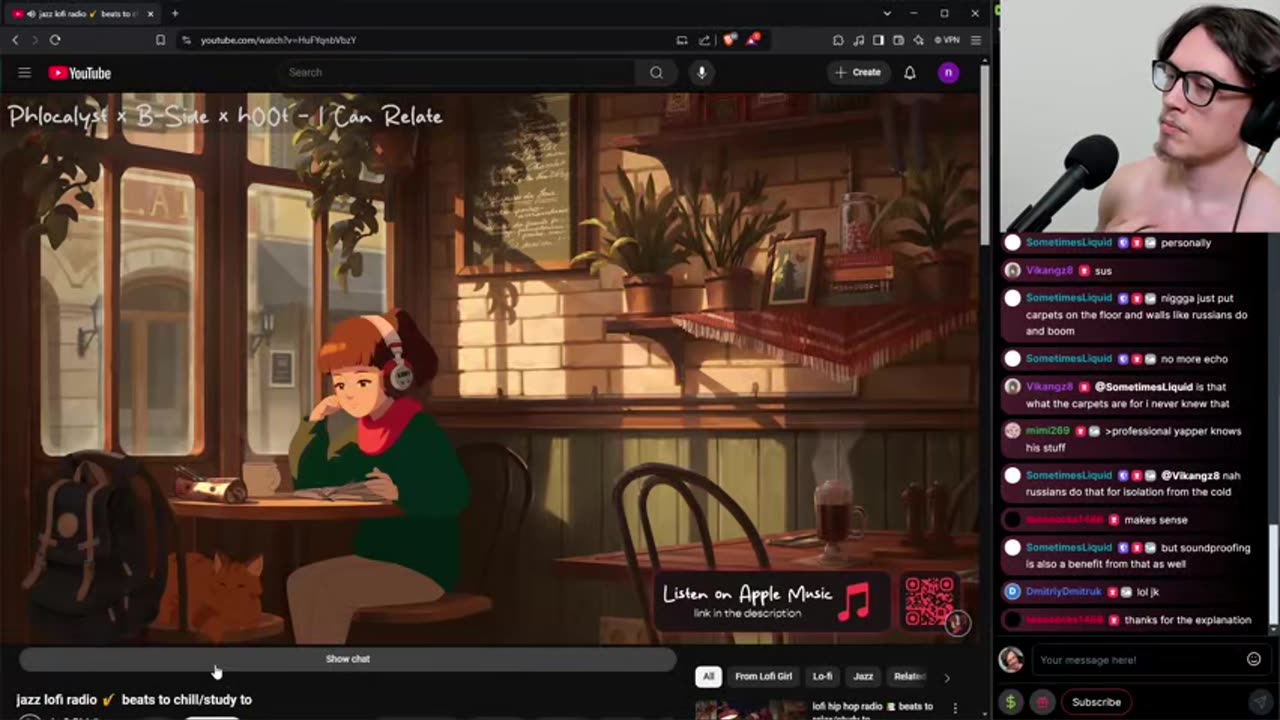Open the YouTube Create menu
This screenshot has width=1280, height=720.
858,72
